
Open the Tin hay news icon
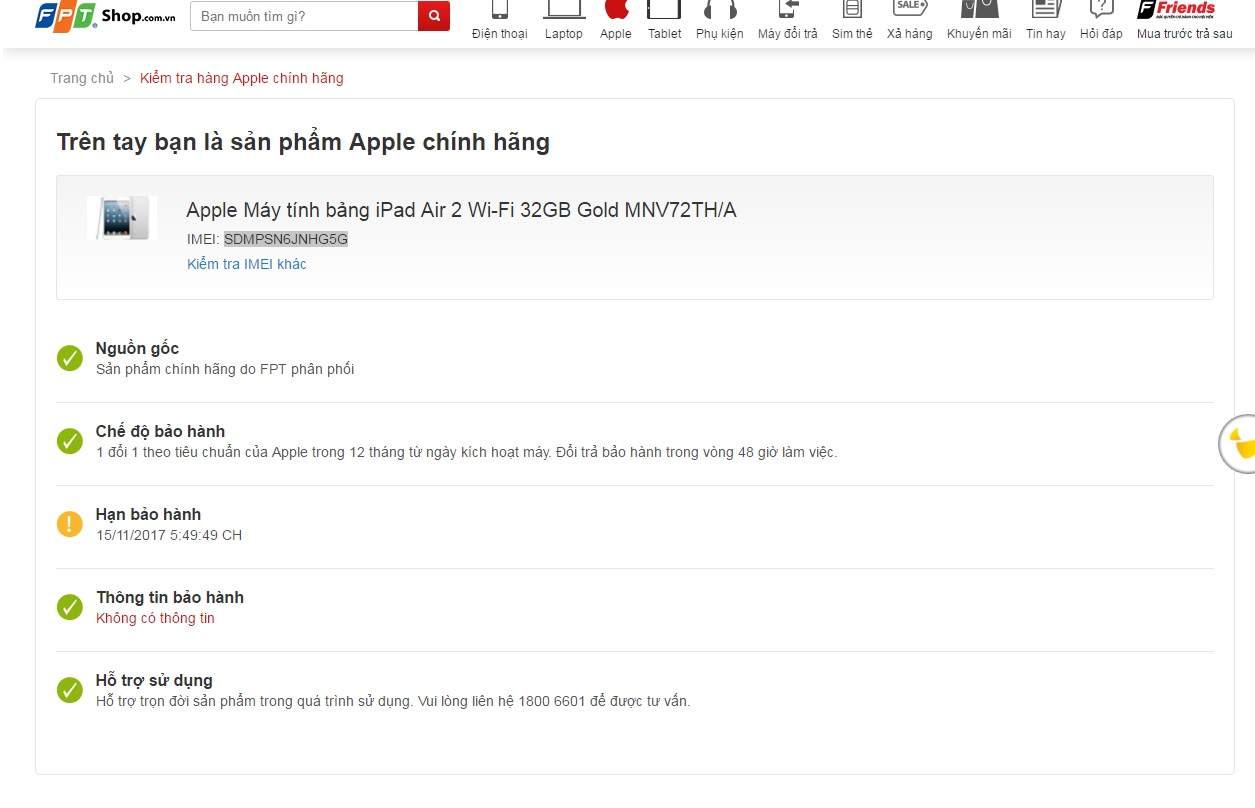pyautogui.click(x=1046, y=9)
